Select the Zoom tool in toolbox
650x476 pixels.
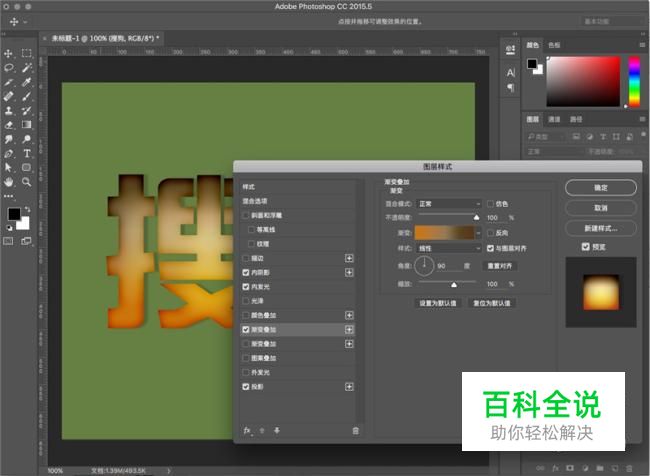point(27,182)
